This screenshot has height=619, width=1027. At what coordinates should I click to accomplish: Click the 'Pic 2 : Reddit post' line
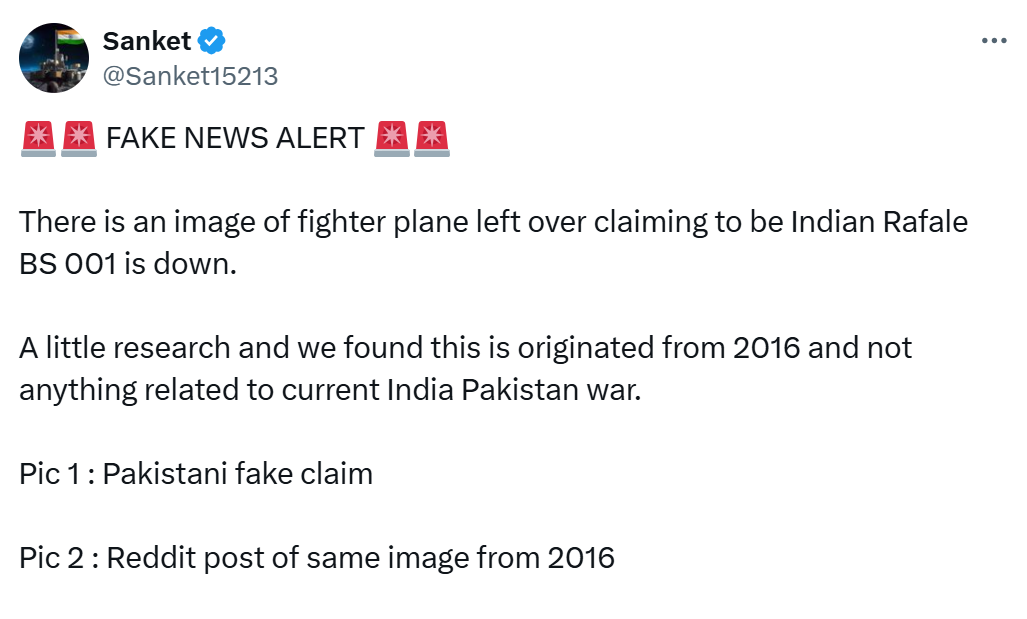[316, 557]
